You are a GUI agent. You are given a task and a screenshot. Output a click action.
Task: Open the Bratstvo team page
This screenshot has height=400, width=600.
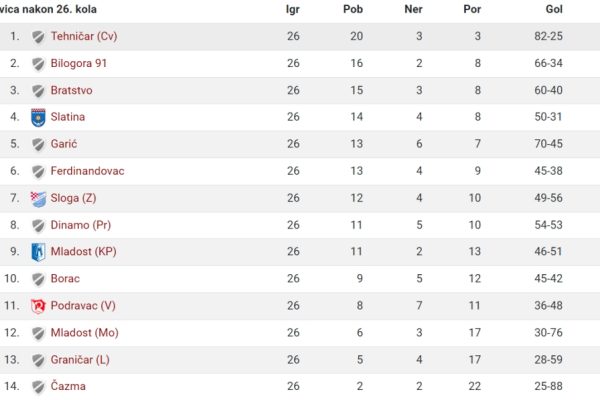(72, 90)
